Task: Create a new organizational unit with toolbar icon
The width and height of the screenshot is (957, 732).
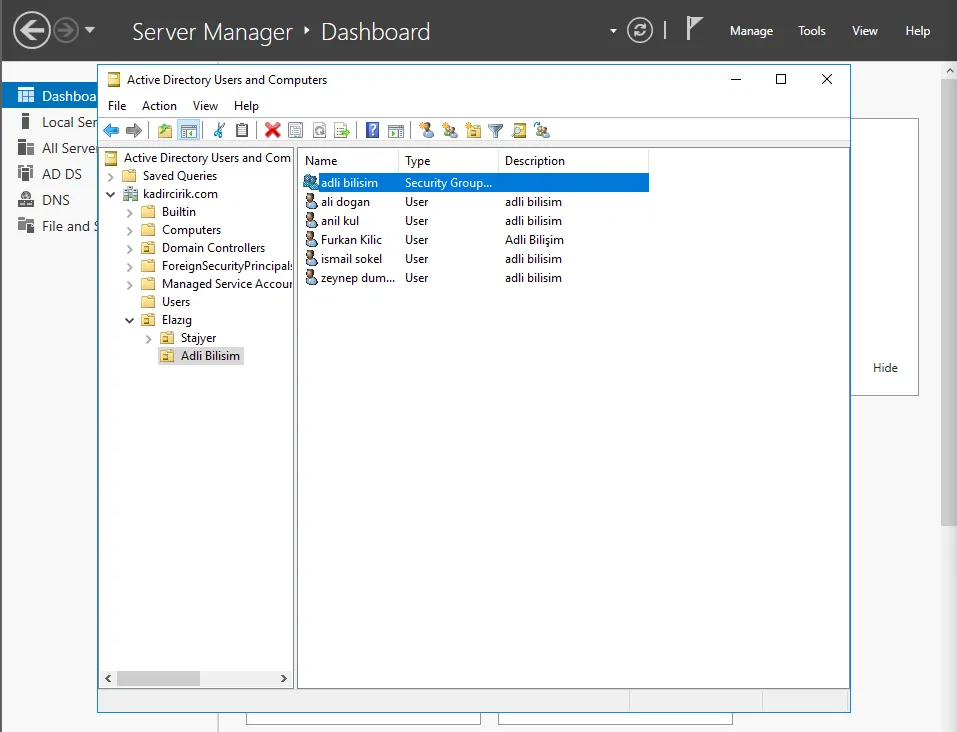Action: click(473, 130)
